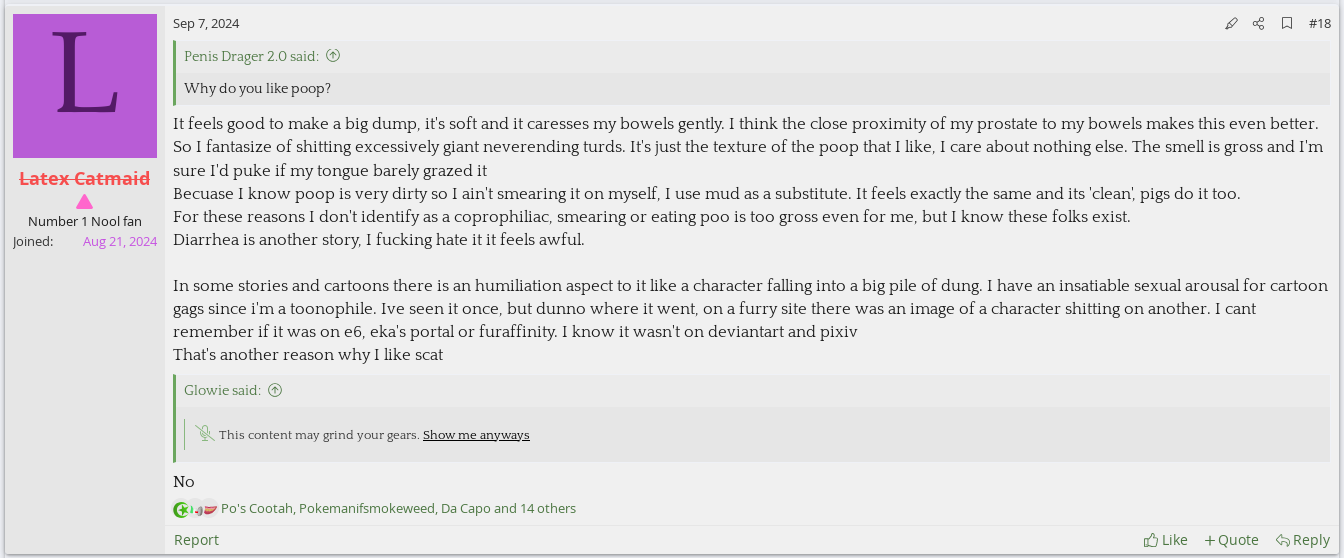The height and width of the screenshot is (558, 1344).
Task: Click the up-arrow beside Glowie said
Action: point(275,390)
